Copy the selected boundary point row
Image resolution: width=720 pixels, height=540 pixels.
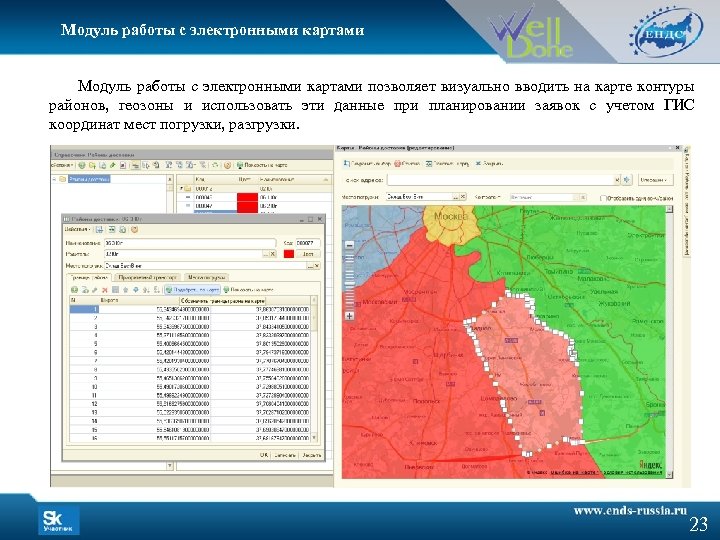pos(85,290)
